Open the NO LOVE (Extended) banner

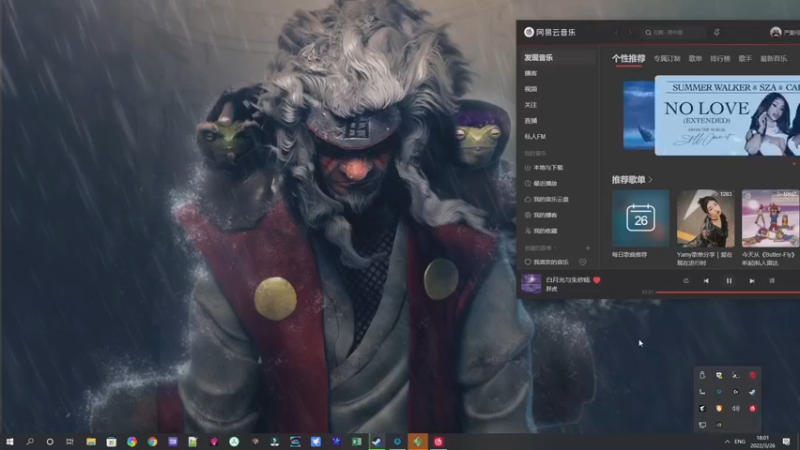(727, 116)
